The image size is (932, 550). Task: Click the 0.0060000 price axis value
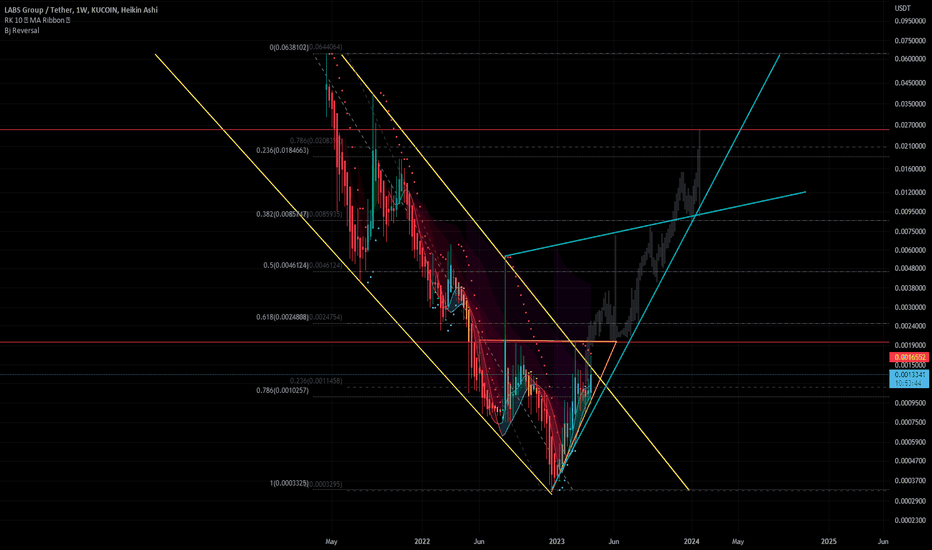point(910,250)
